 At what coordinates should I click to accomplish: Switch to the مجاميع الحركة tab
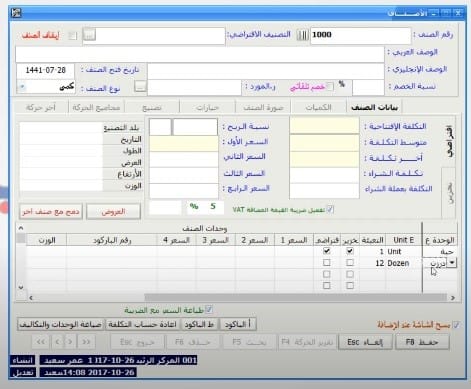click(96, 107)
